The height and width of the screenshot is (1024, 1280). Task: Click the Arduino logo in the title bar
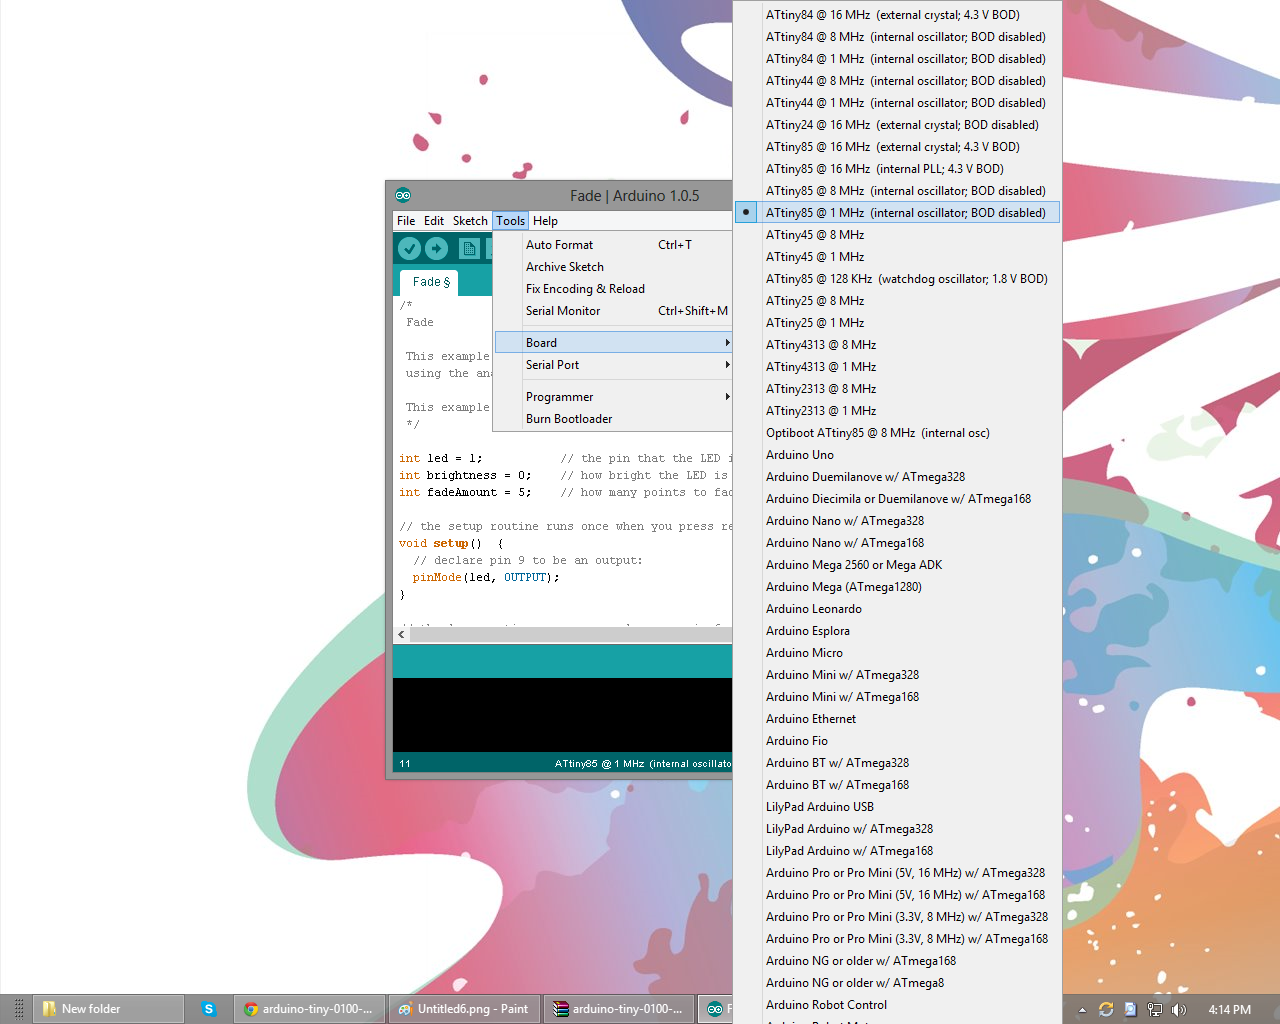pos(403,195)
